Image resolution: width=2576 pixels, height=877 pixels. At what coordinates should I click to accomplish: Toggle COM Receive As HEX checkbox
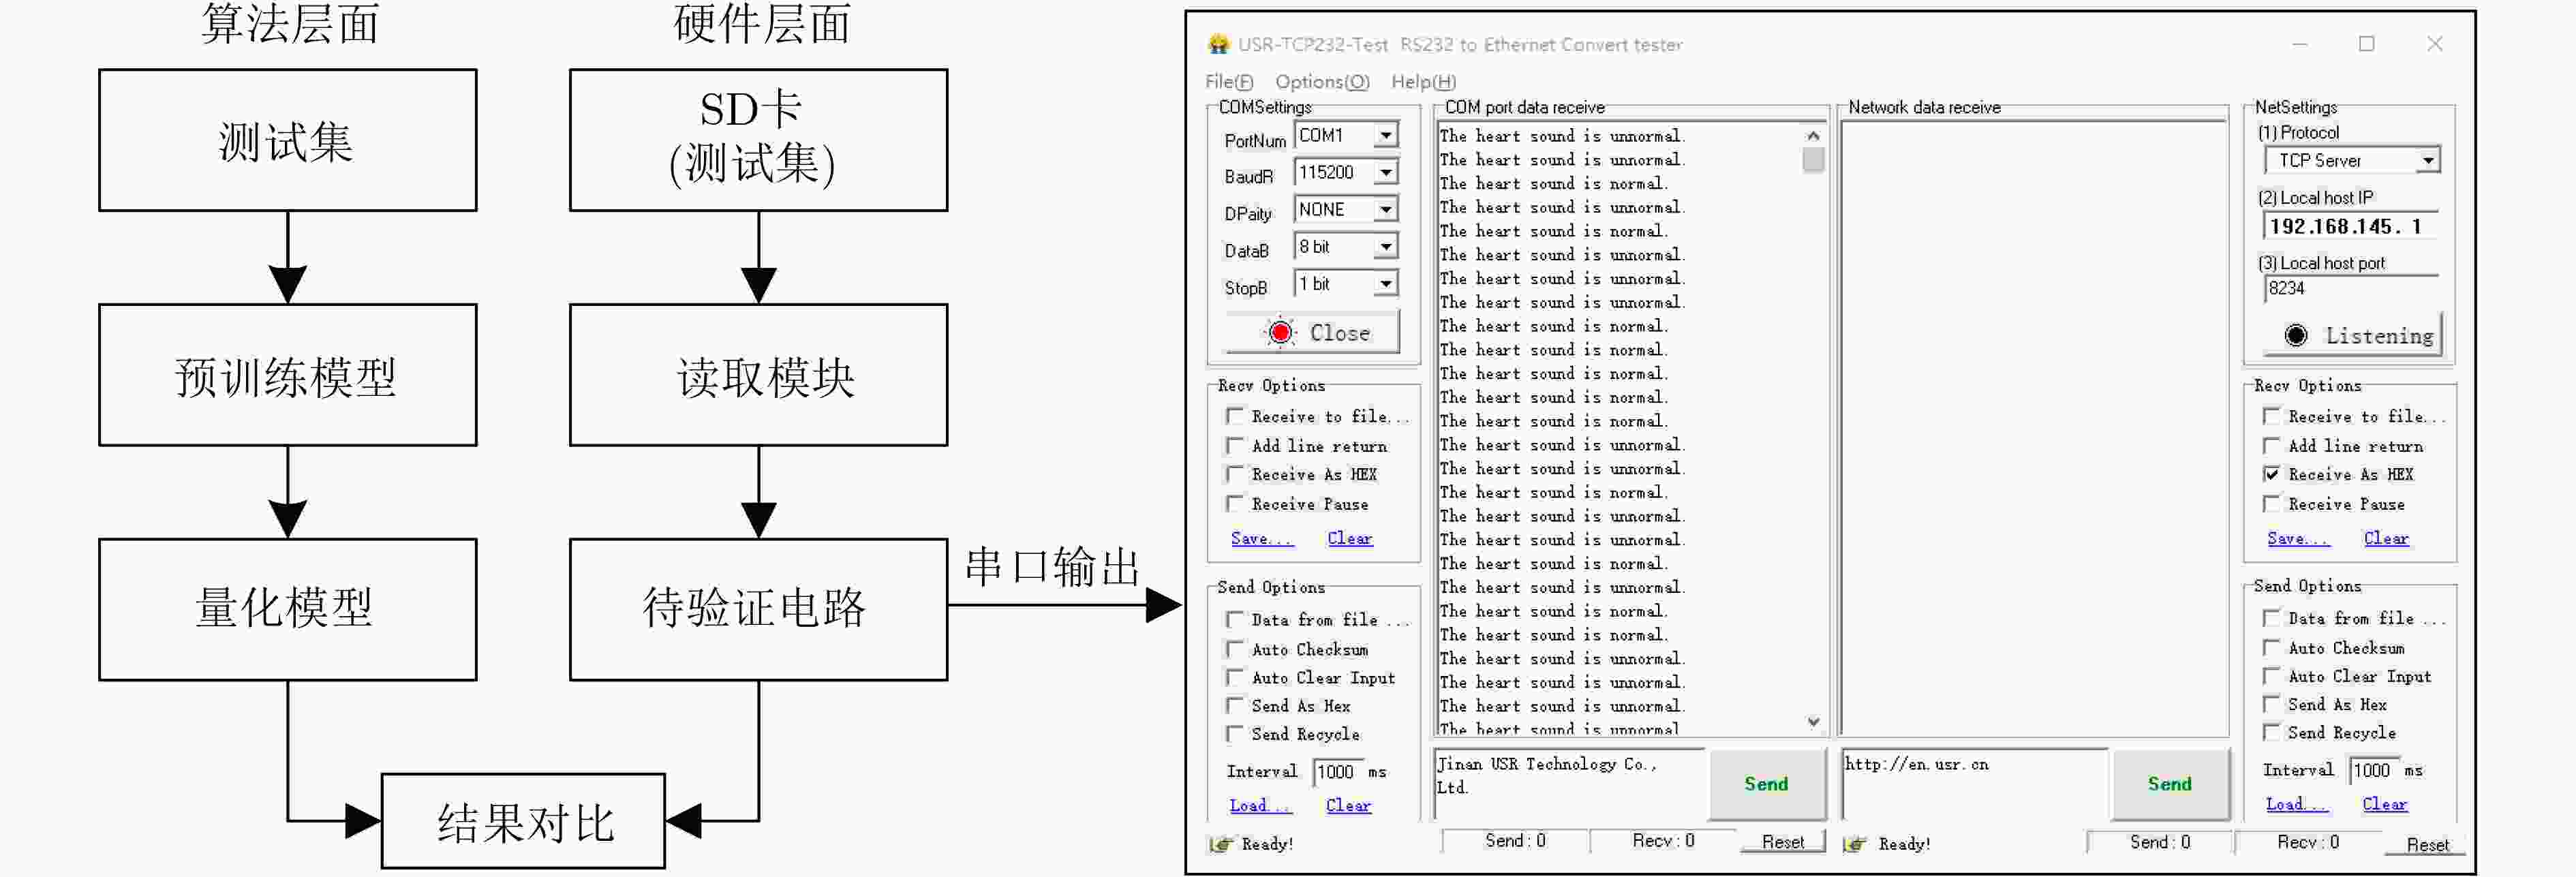1235,474
